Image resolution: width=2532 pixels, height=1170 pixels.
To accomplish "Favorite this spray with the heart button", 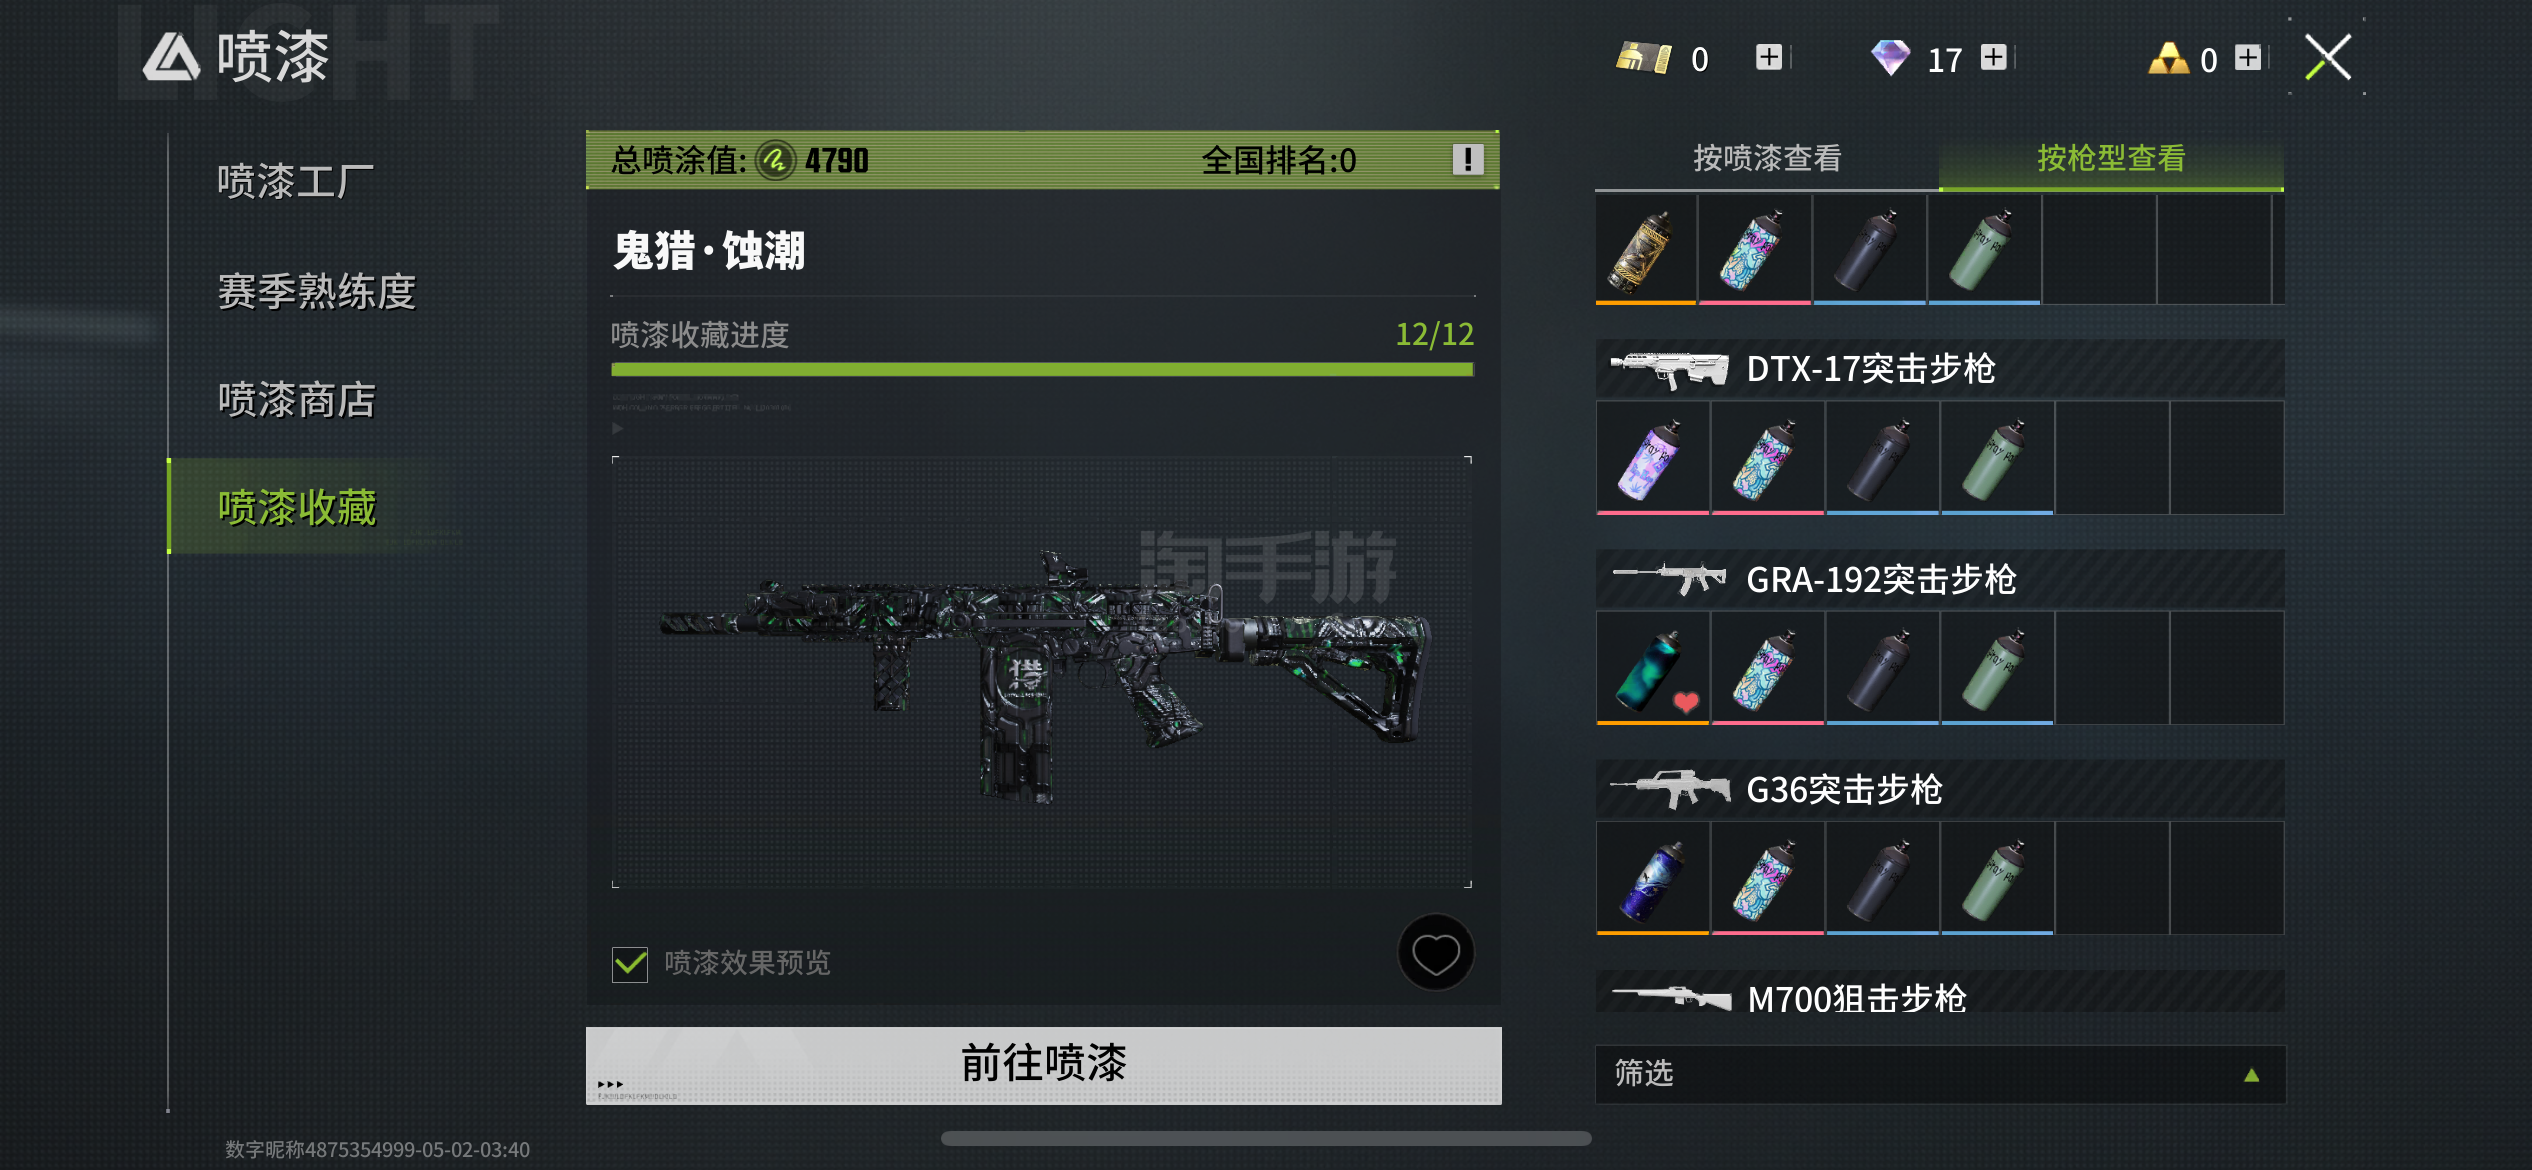I will (1435, 953).
